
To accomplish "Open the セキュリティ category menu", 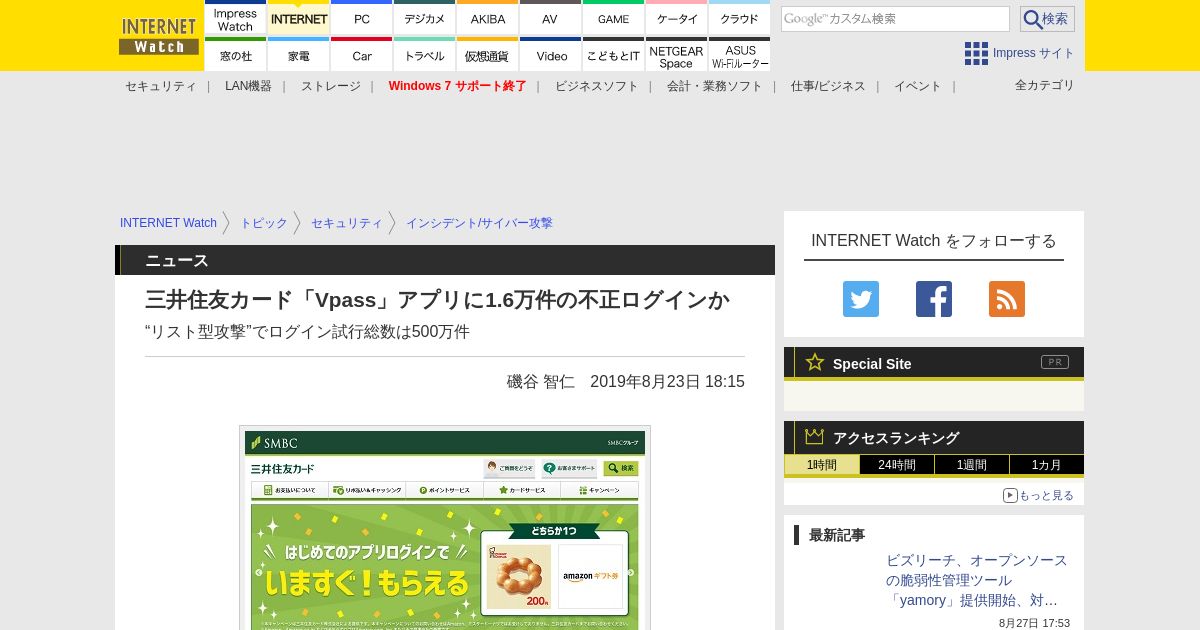I will (161, 86).
